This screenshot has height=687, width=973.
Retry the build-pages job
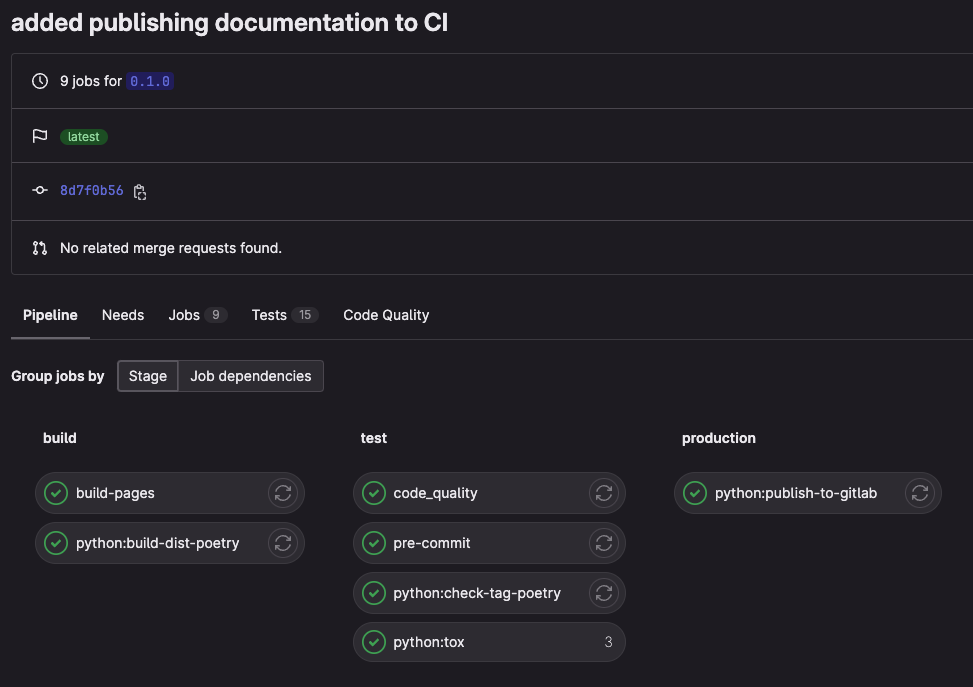point(283,493)
